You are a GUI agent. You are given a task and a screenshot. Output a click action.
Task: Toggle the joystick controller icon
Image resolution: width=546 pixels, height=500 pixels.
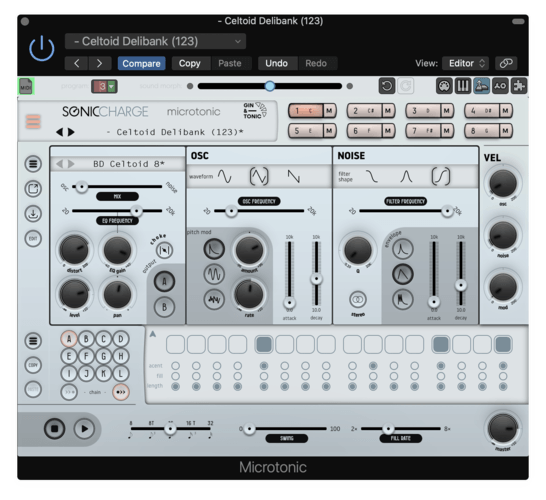point(482,86)
